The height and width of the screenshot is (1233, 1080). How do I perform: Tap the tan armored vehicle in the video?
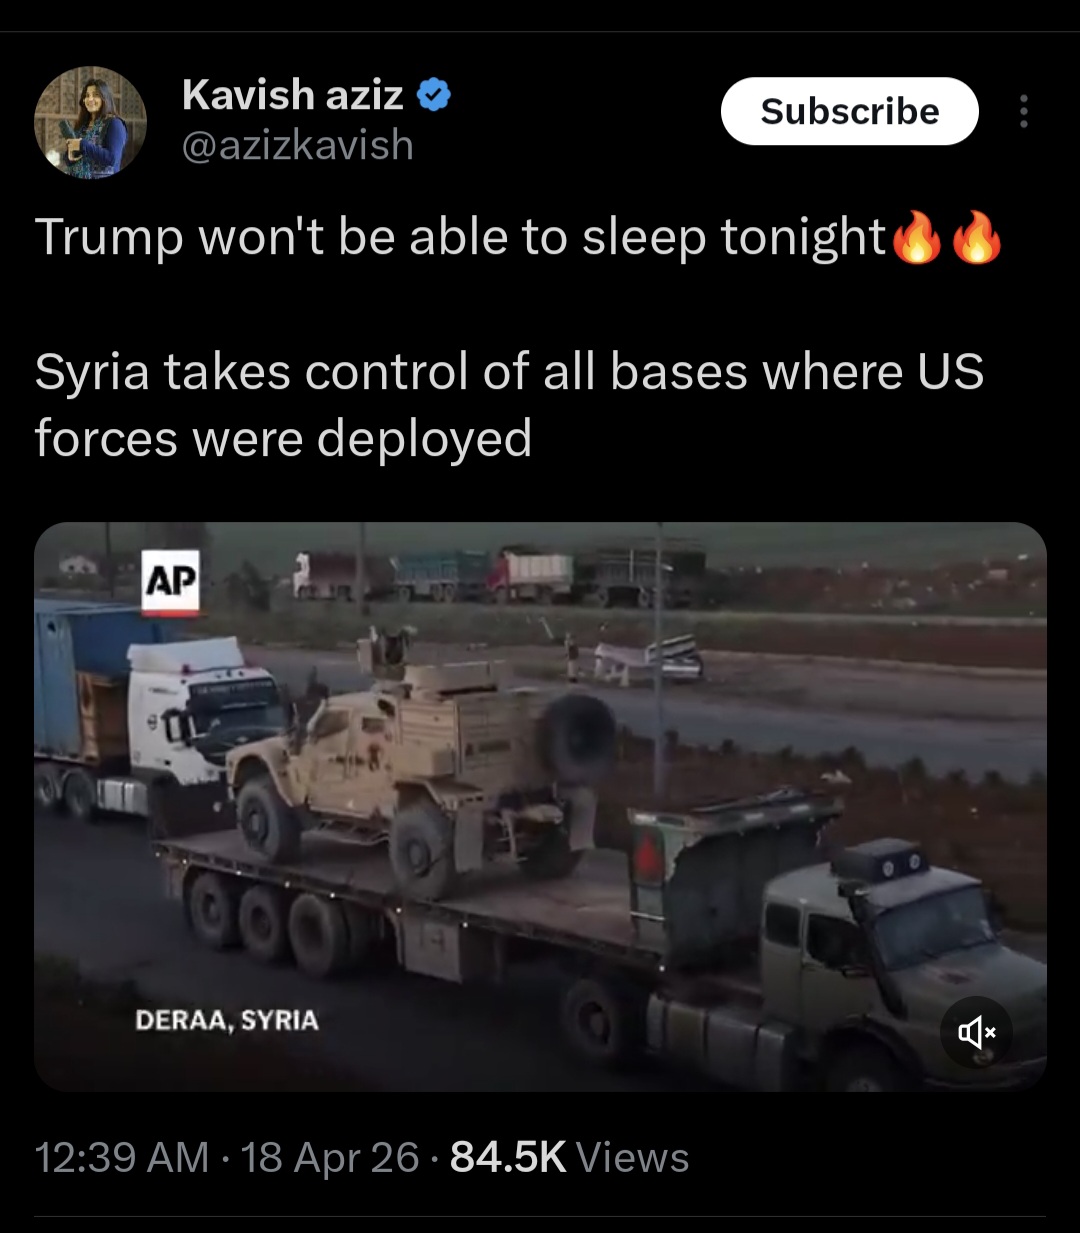coord(420,760)
